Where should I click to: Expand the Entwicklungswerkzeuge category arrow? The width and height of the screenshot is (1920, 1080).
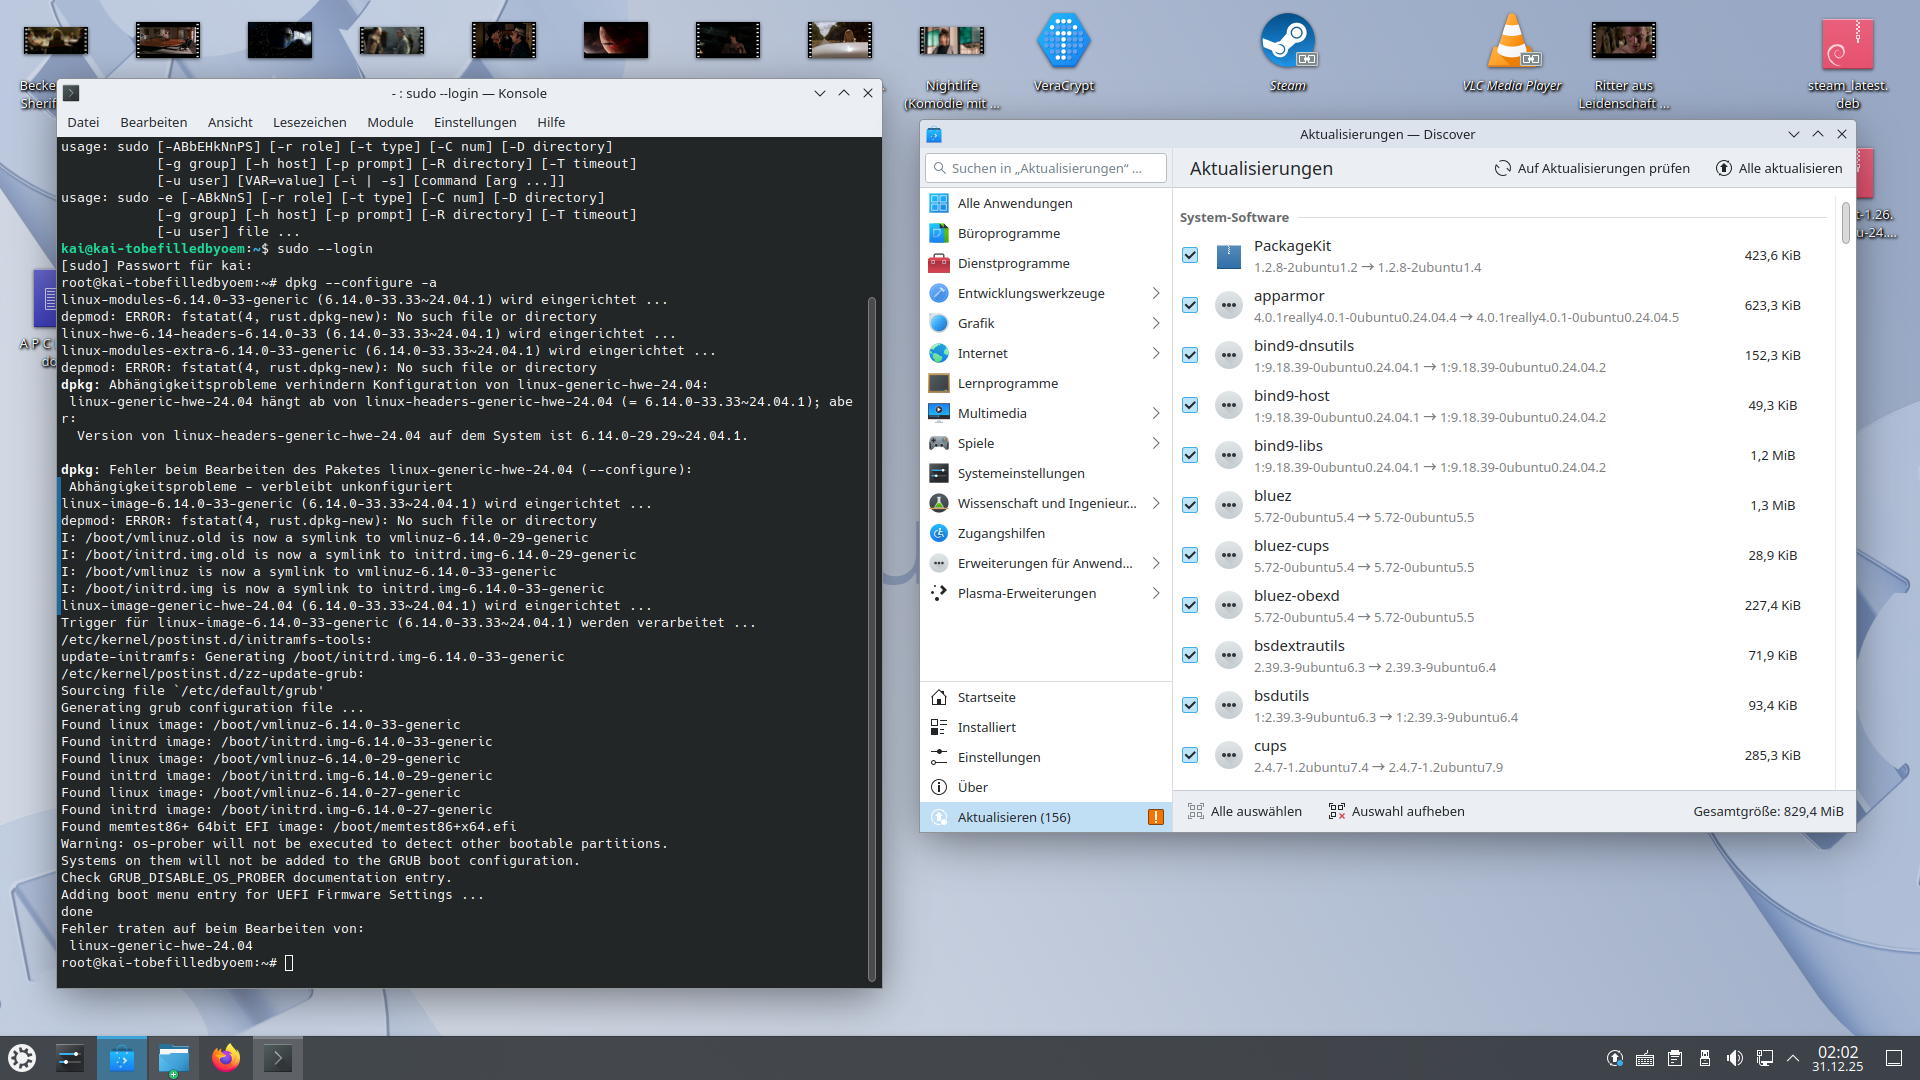coord(1155,293)
